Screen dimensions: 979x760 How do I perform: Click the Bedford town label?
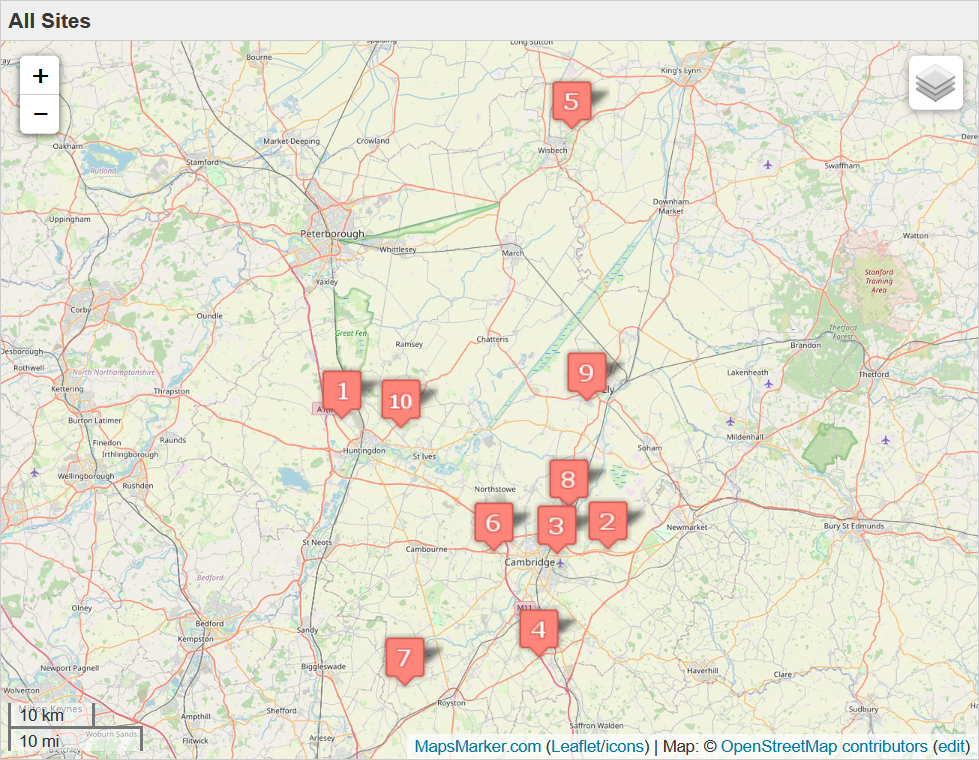pyautogui.click(x=209, y=624)
